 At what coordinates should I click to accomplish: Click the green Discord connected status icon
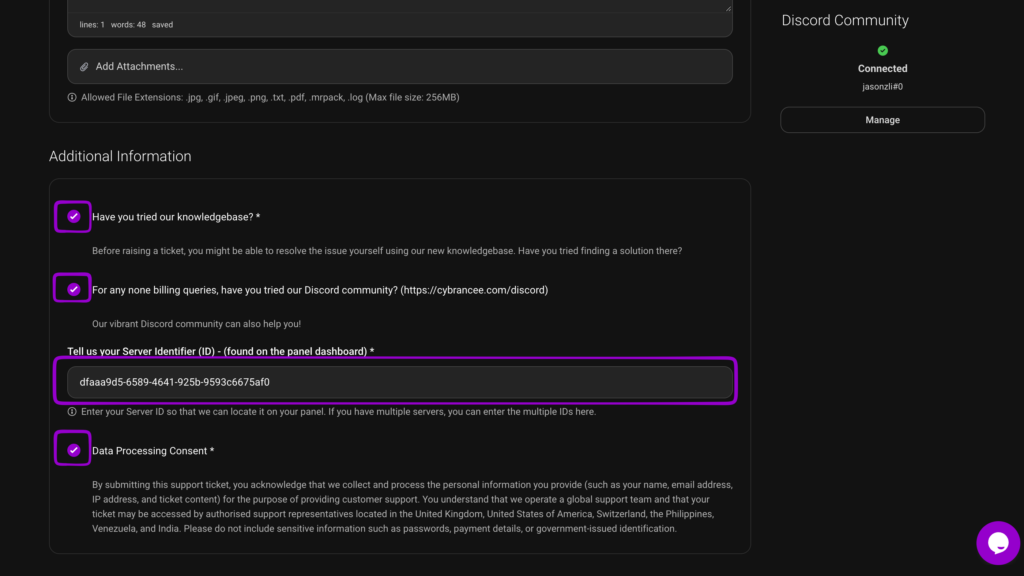coord(882,50)
